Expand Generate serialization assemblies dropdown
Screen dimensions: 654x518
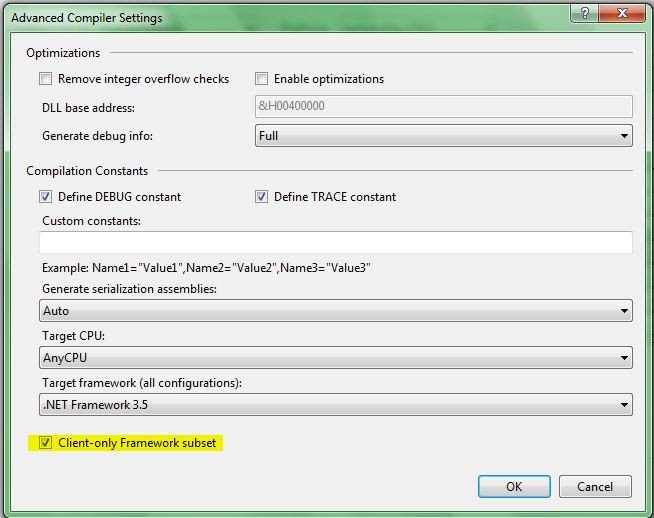(336, 311)
